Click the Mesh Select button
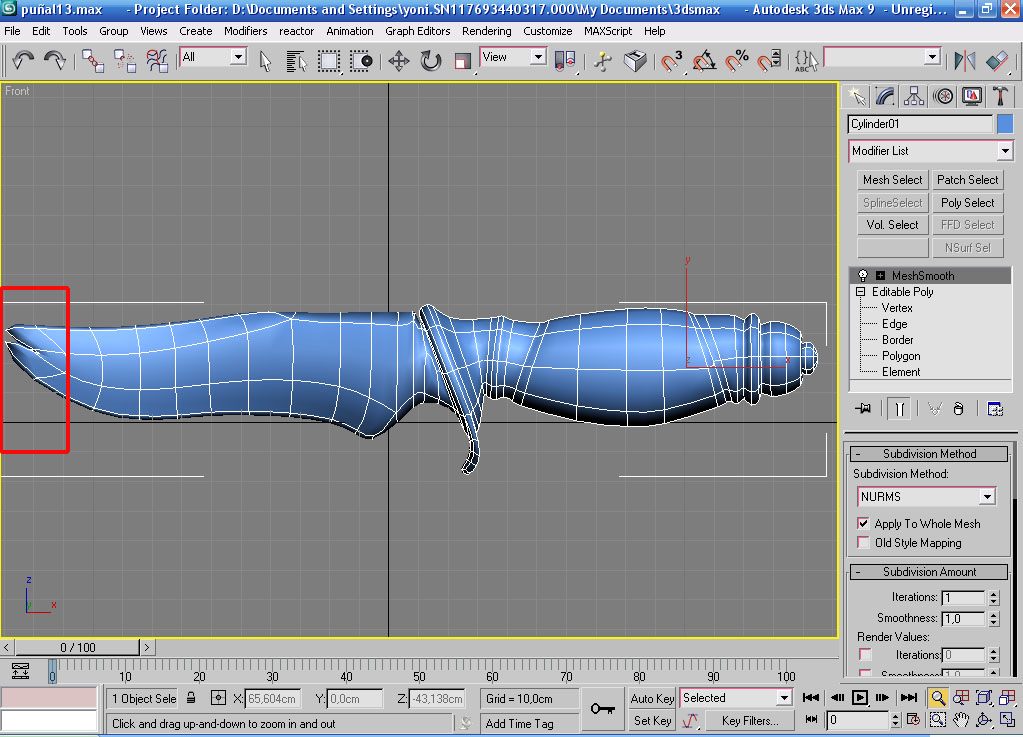Image resolution: width=1023 pixels, height=737 pixels. click(x=892, y=180)
